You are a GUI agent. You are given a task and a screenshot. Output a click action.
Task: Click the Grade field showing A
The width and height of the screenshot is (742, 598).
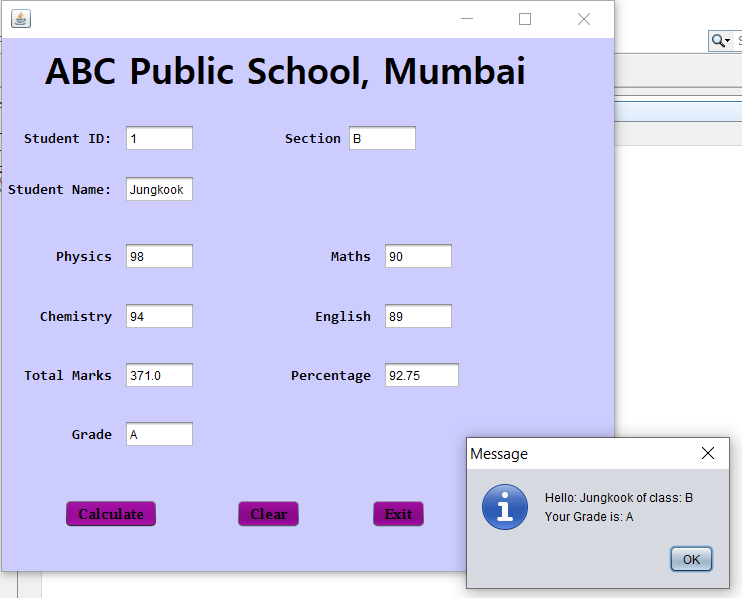click(159, 434)
